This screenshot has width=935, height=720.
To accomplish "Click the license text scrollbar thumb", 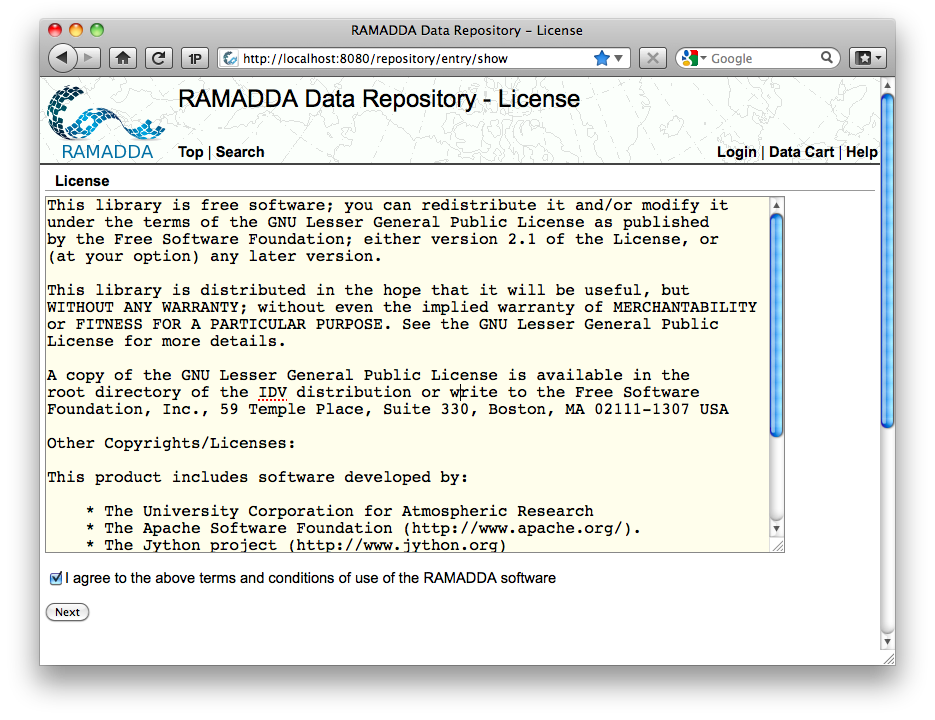I will pos(776,325).
